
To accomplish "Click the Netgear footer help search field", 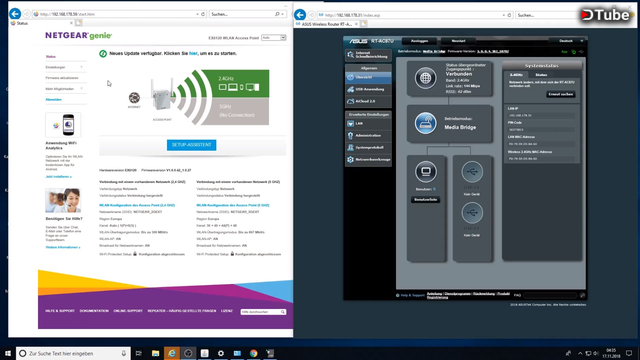I will tap(260, 312).
